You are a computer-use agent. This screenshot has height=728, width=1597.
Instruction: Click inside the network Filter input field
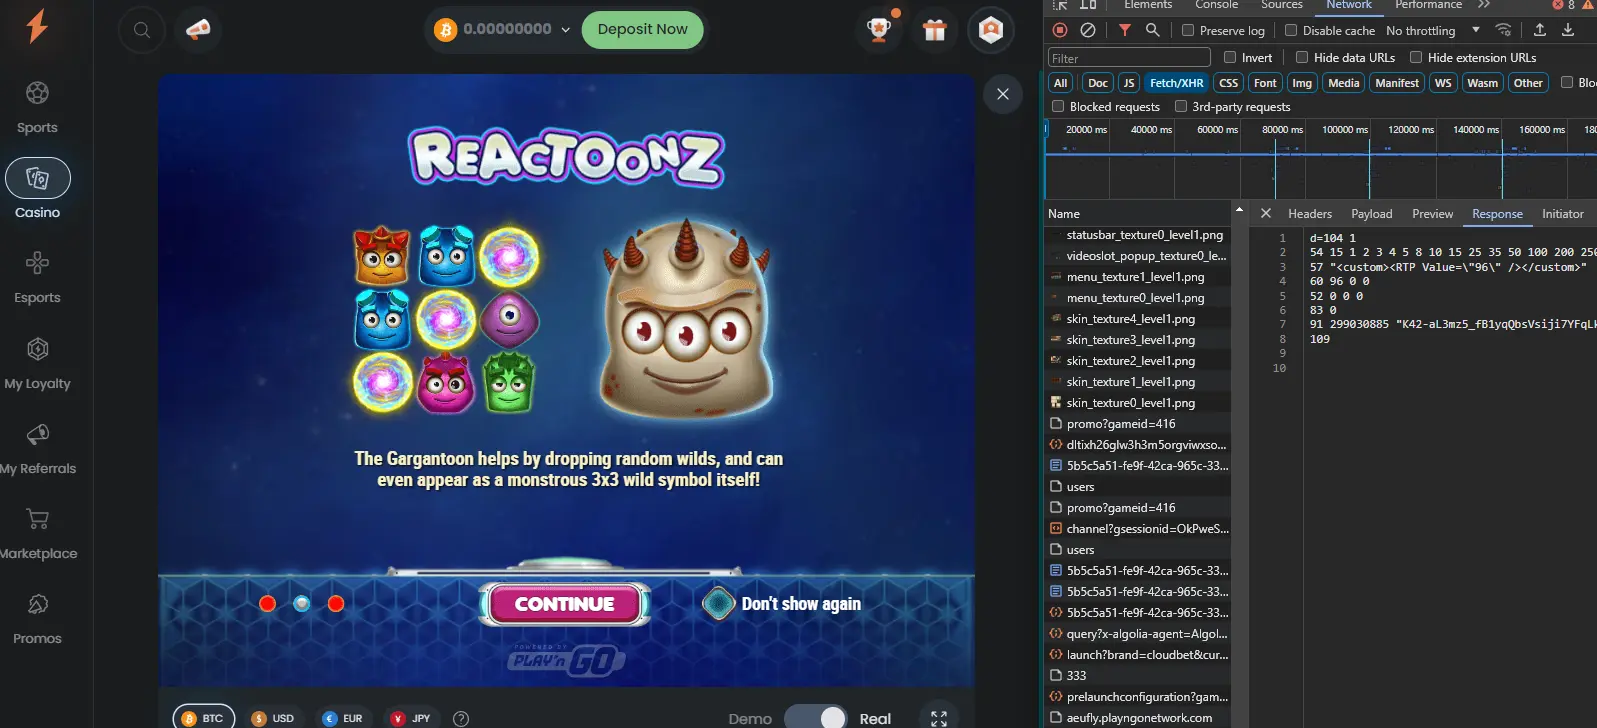[1129, 58]
